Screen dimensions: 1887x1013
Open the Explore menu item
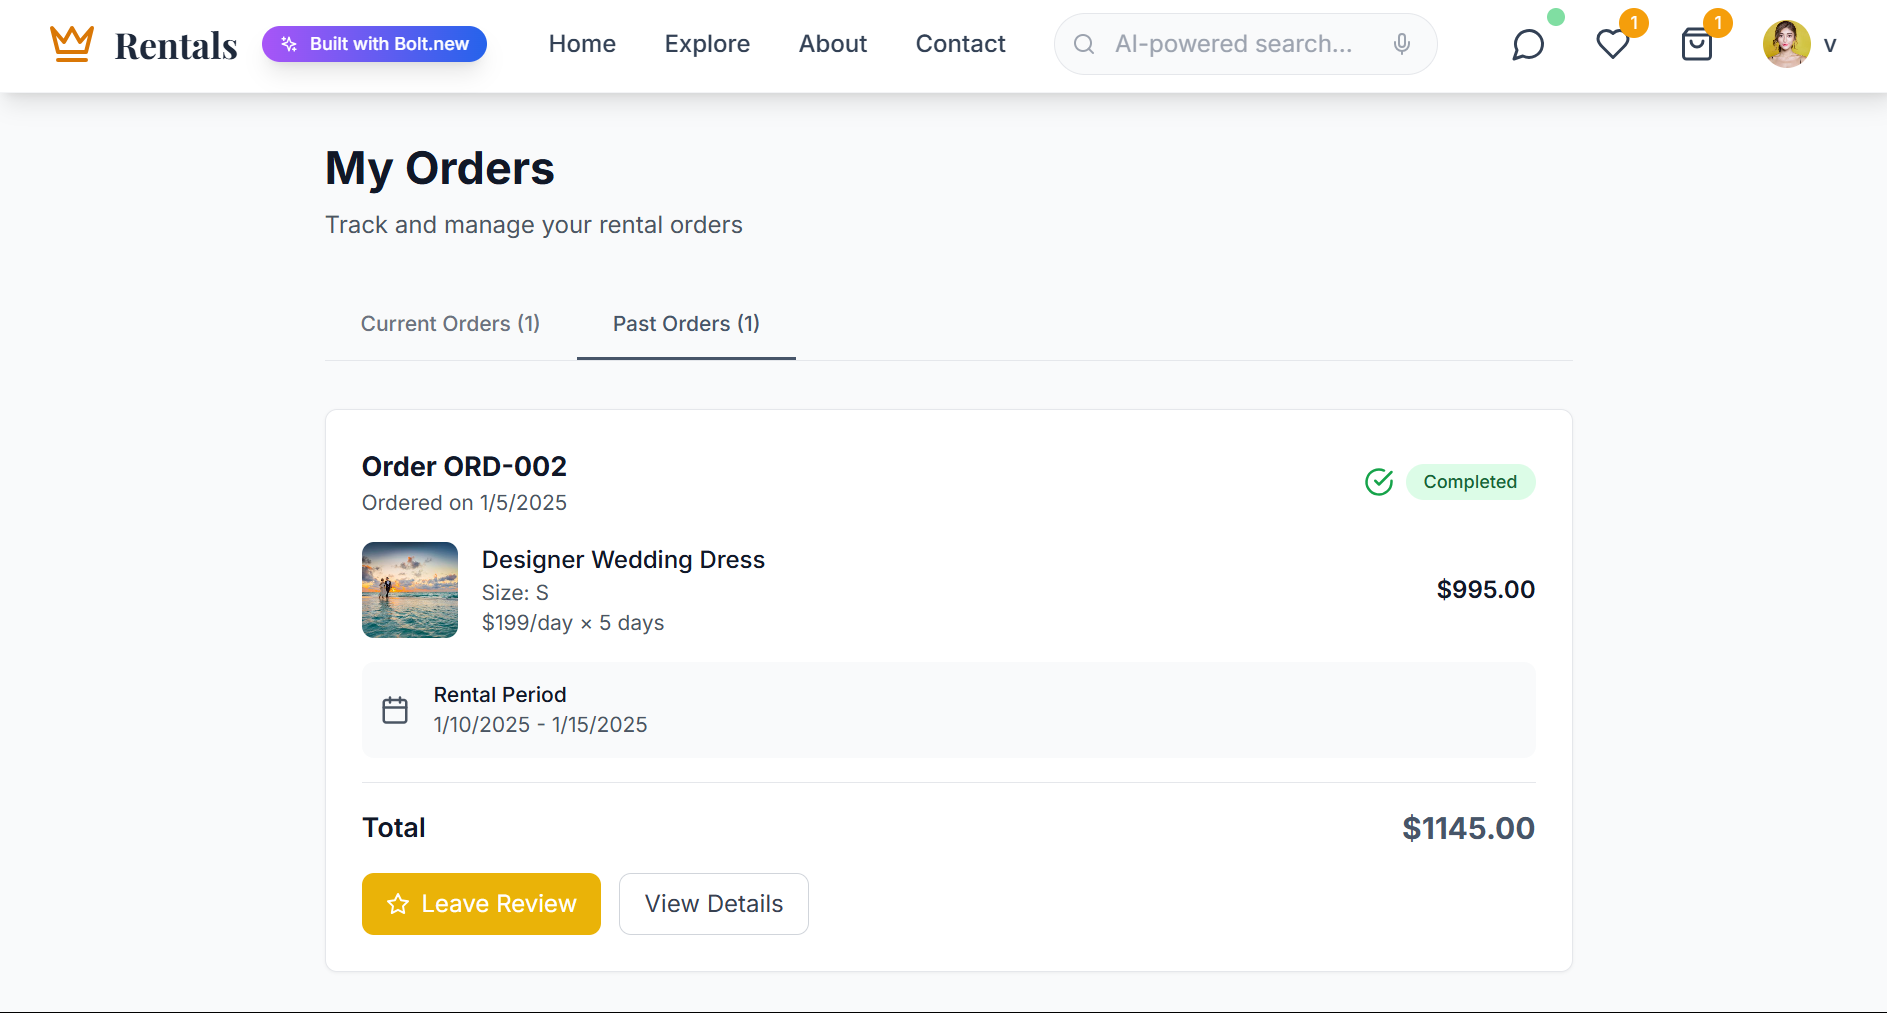pos(707,44)
